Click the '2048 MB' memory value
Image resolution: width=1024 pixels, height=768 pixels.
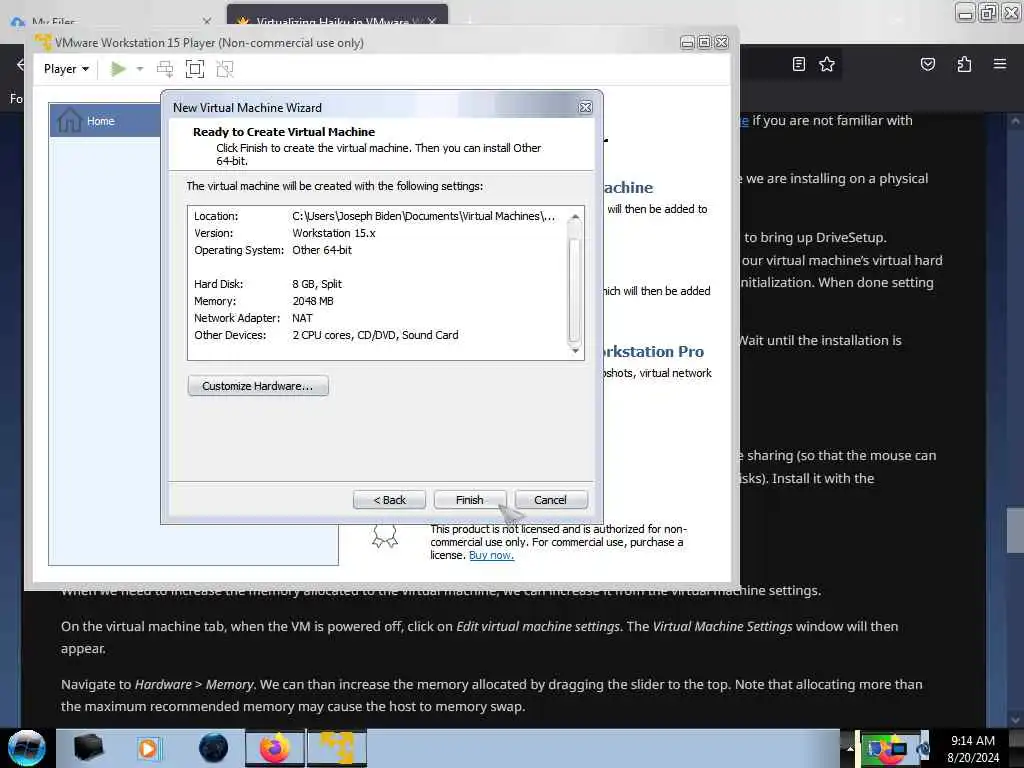coord(313,301)
